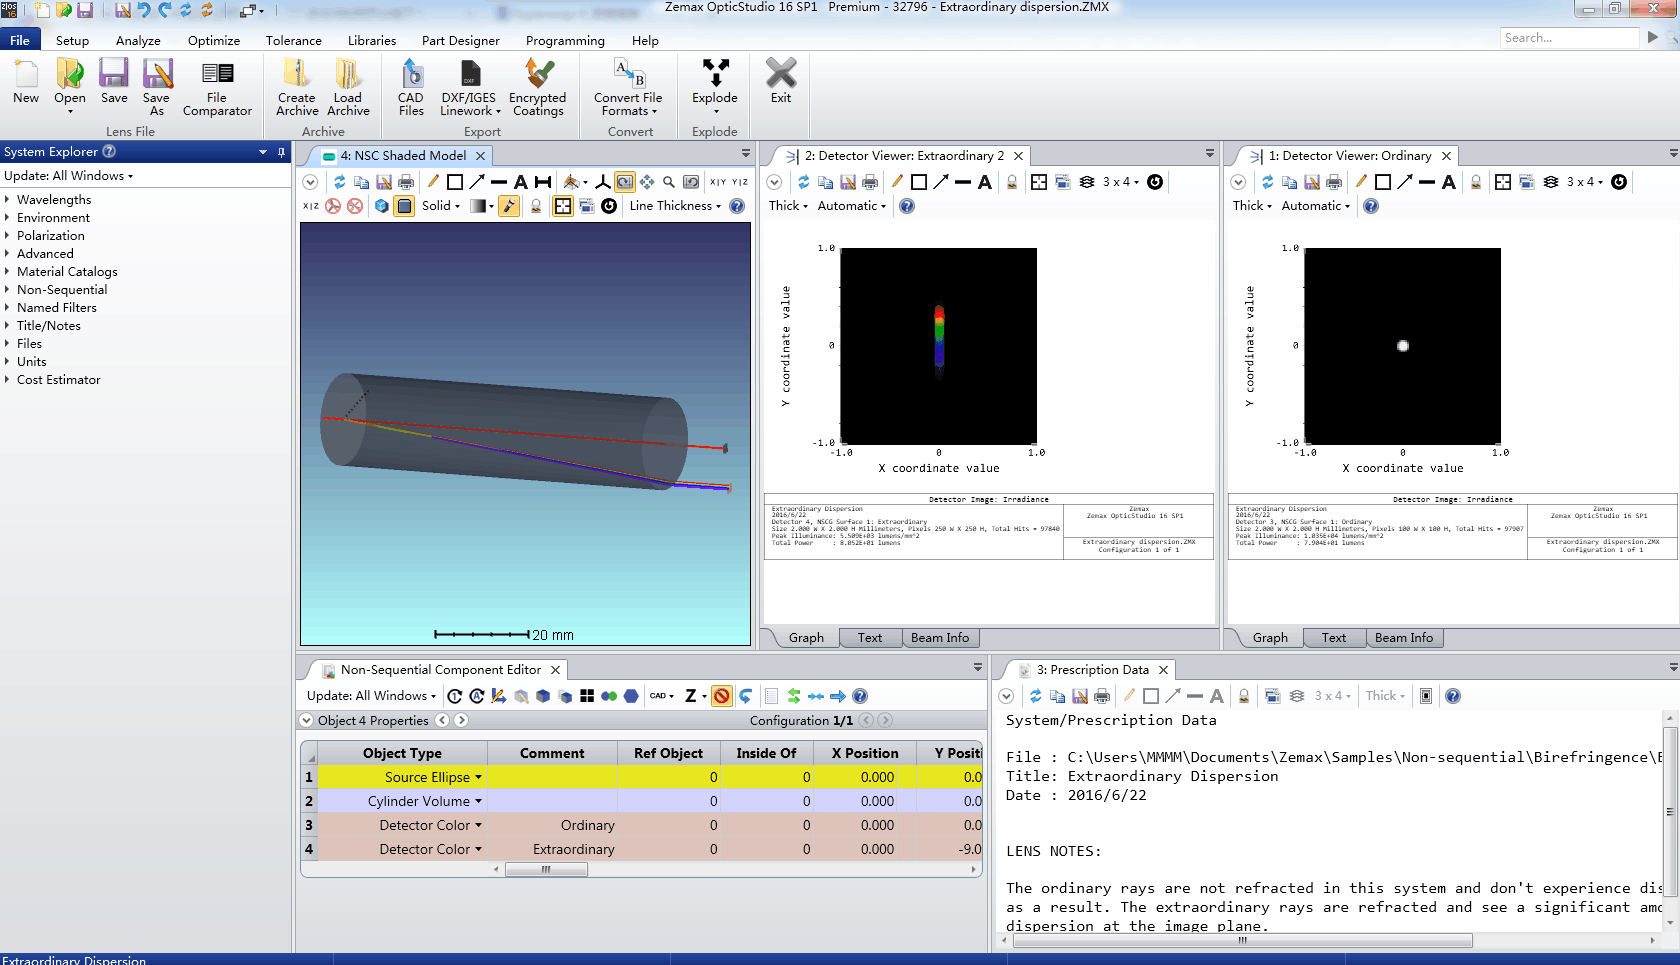Open the gradient background color dropdown

(x=482, y=206)
